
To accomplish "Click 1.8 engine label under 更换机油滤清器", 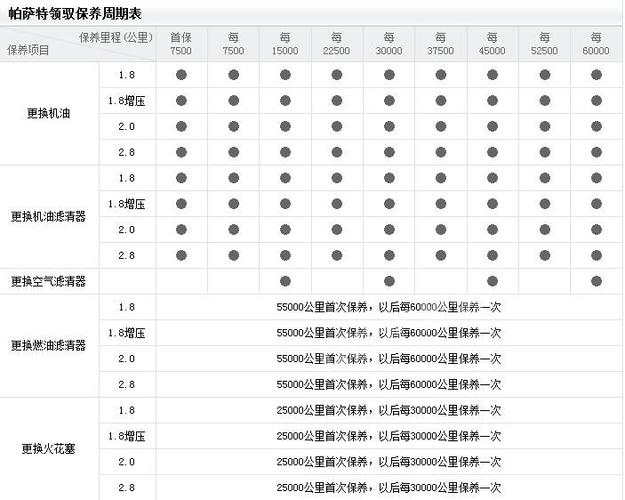I will point(127,178).
